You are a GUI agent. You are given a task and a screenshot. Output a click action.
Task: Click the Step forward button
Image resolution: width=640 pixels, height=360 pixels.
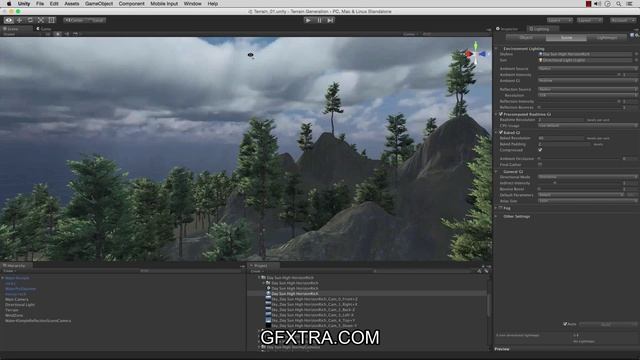(330, 20)
